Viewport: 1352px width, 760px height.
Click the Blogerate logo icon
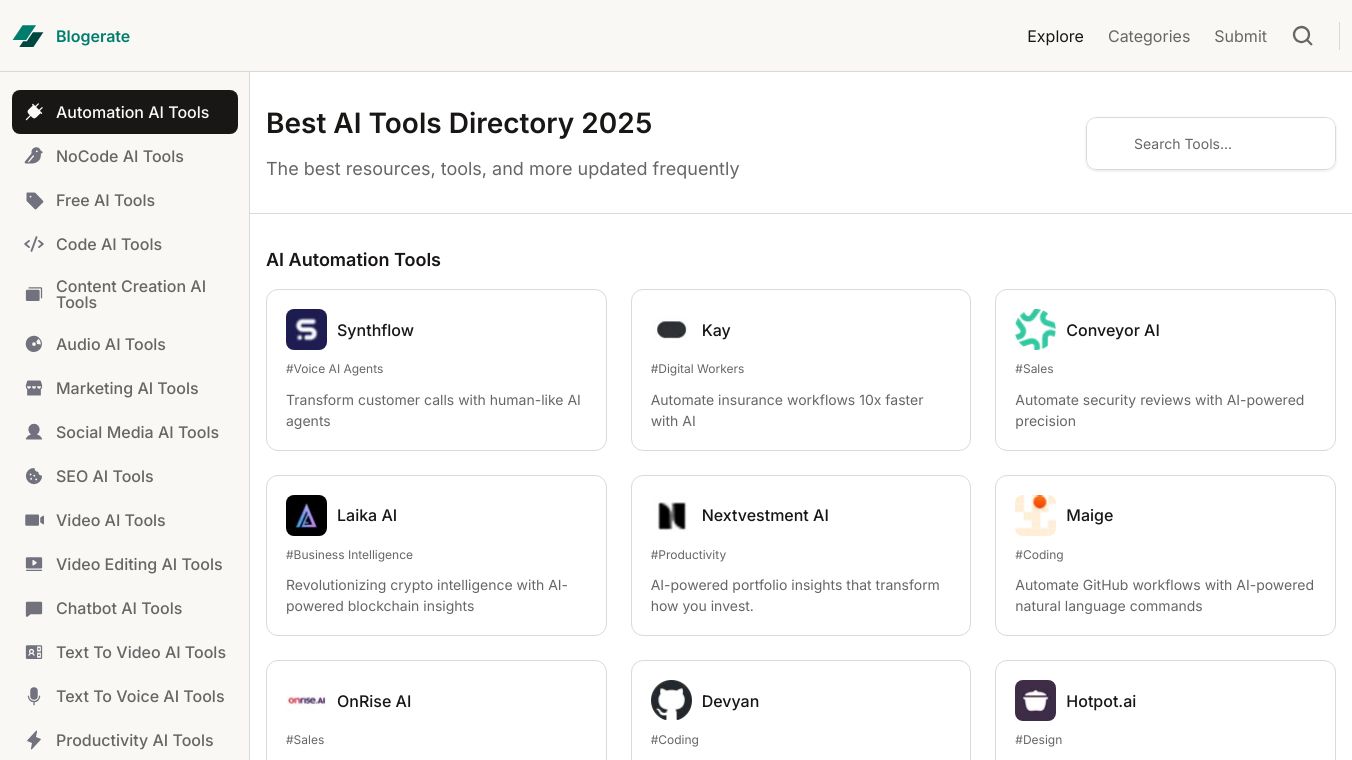28,36
